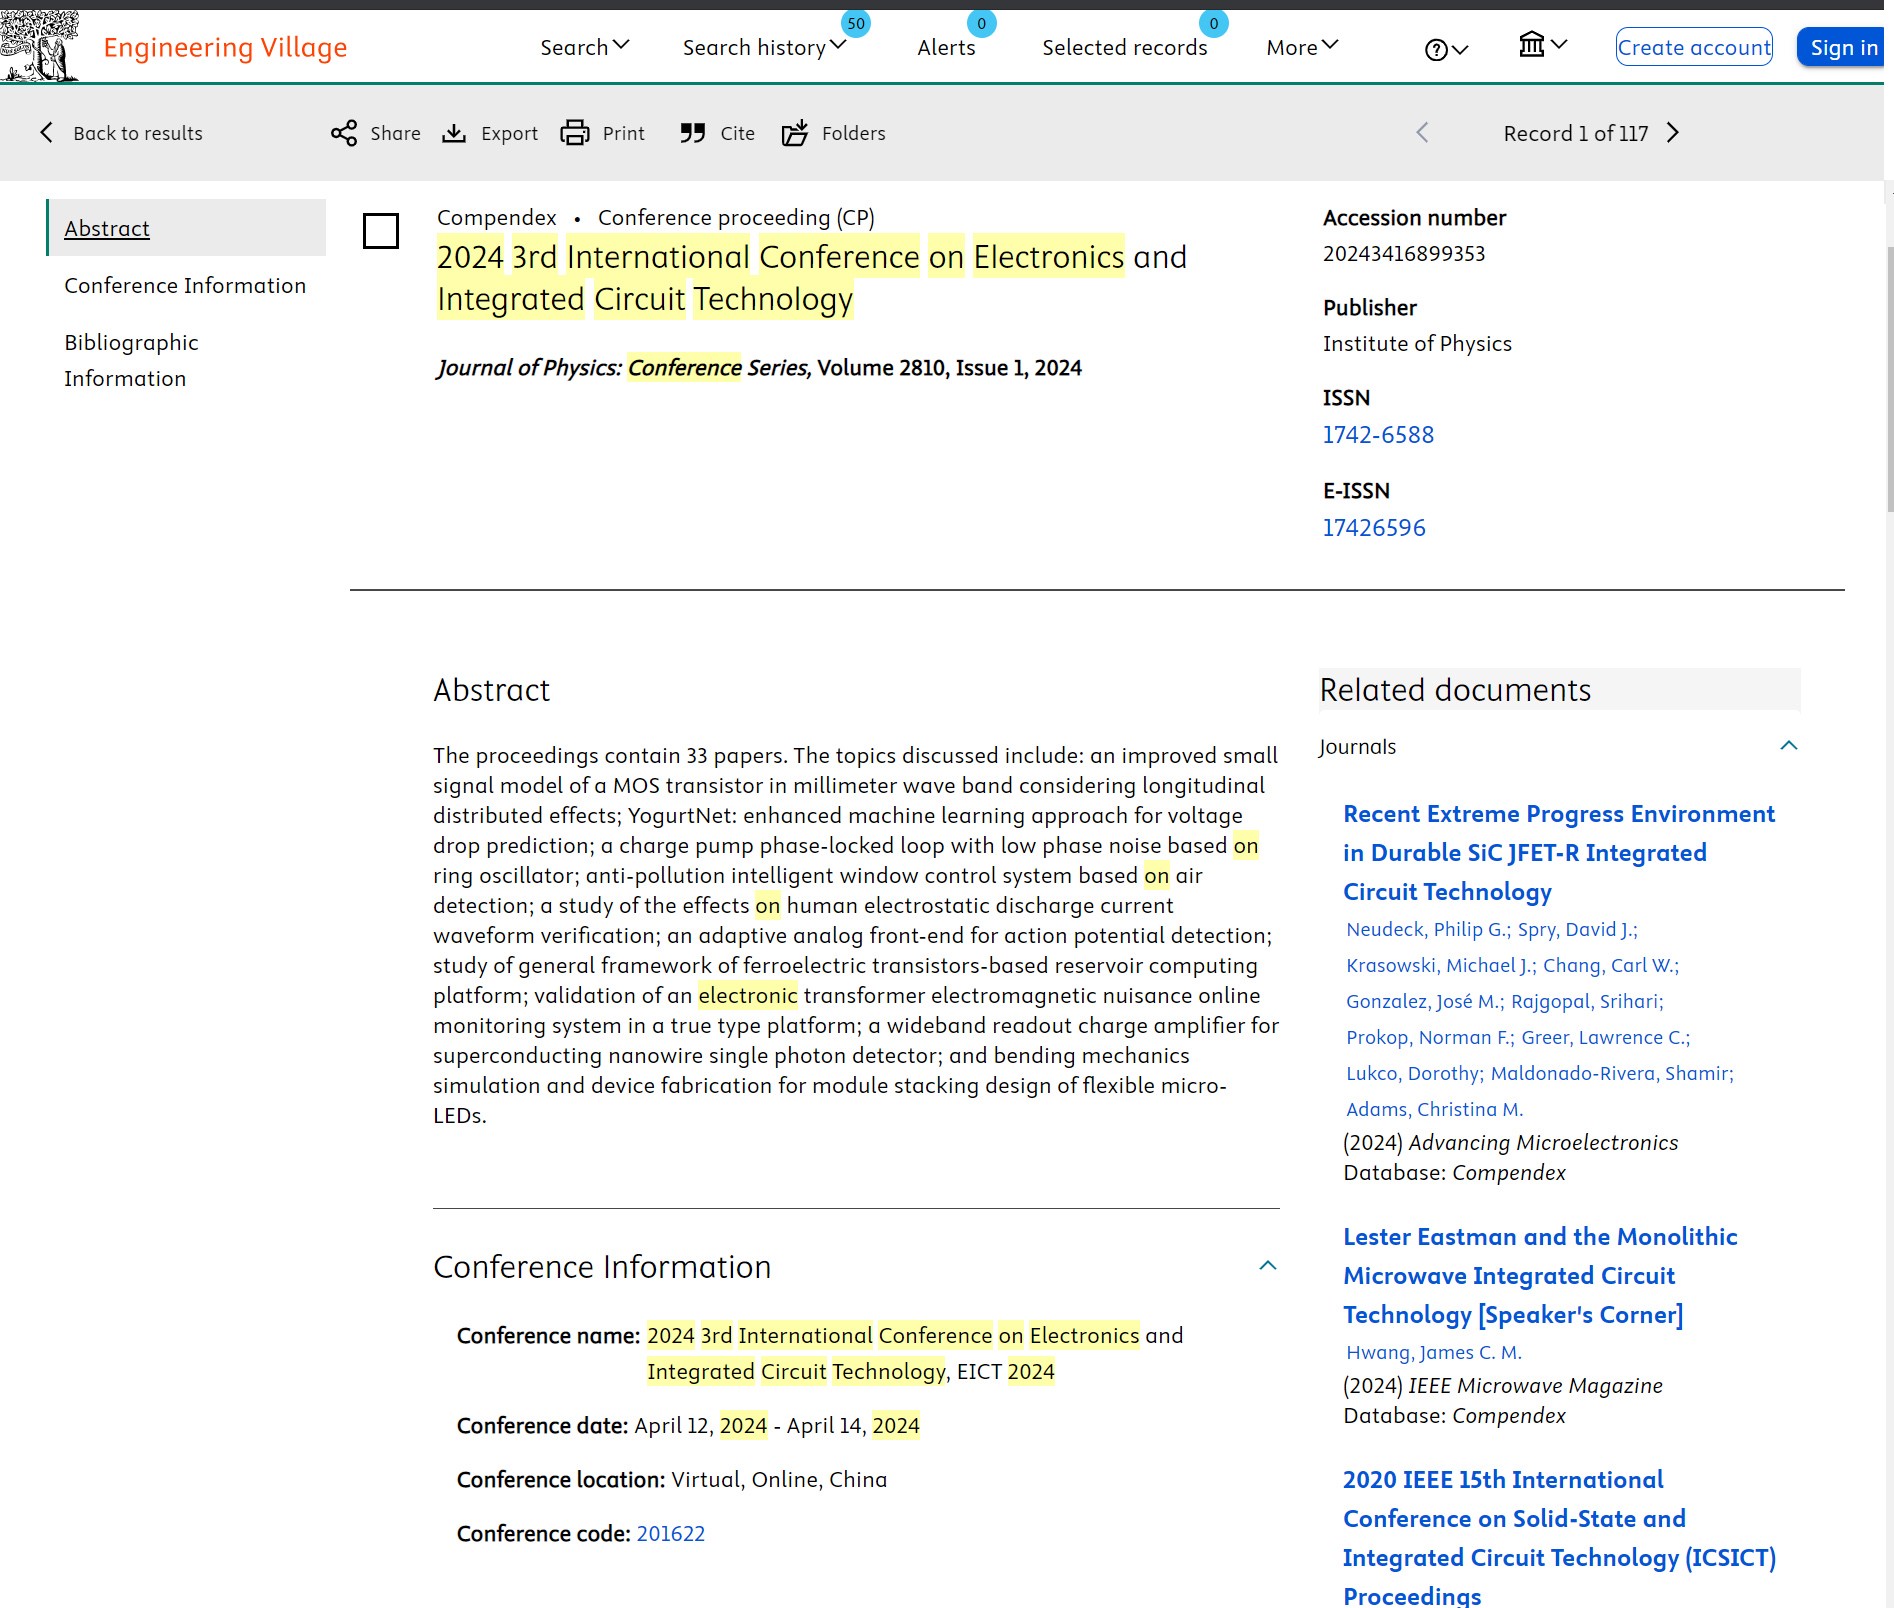
Task: Open author Adams, Christina M.
Action: coord(1434,1109)
